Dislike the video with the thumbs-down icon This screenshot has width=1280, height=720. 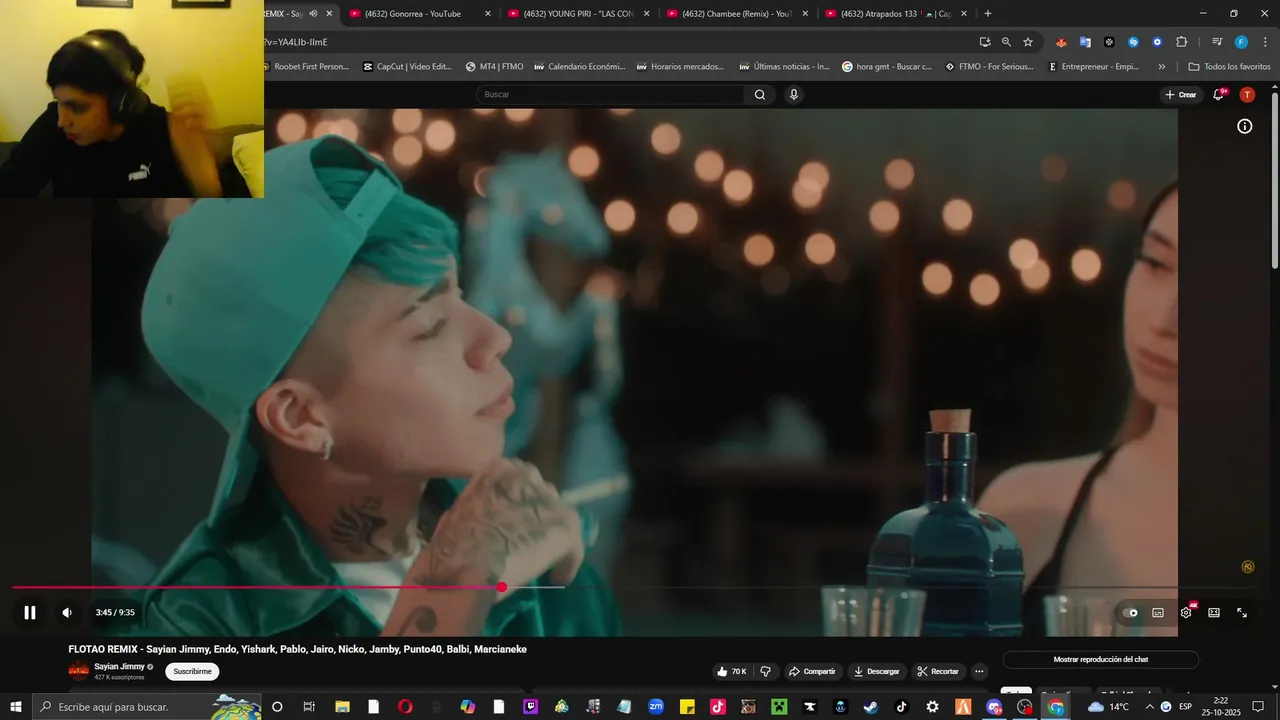[x=766, y=671]
